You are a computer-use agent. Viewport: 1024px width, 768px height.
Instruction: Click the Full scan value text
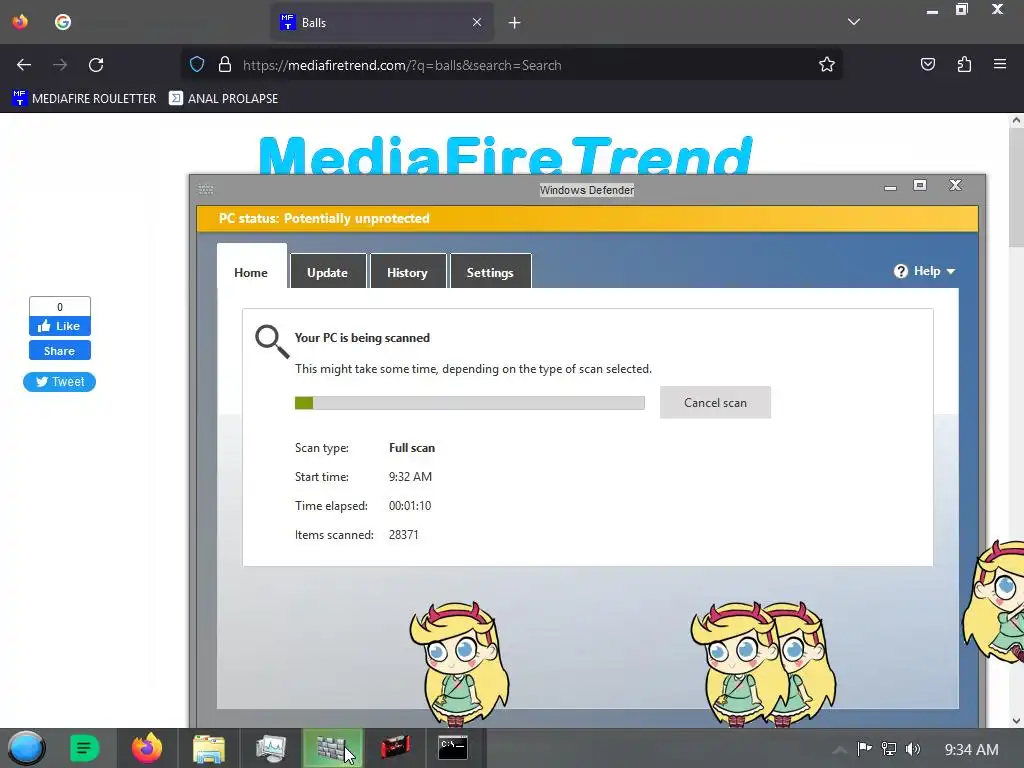(x=412, y=448)
